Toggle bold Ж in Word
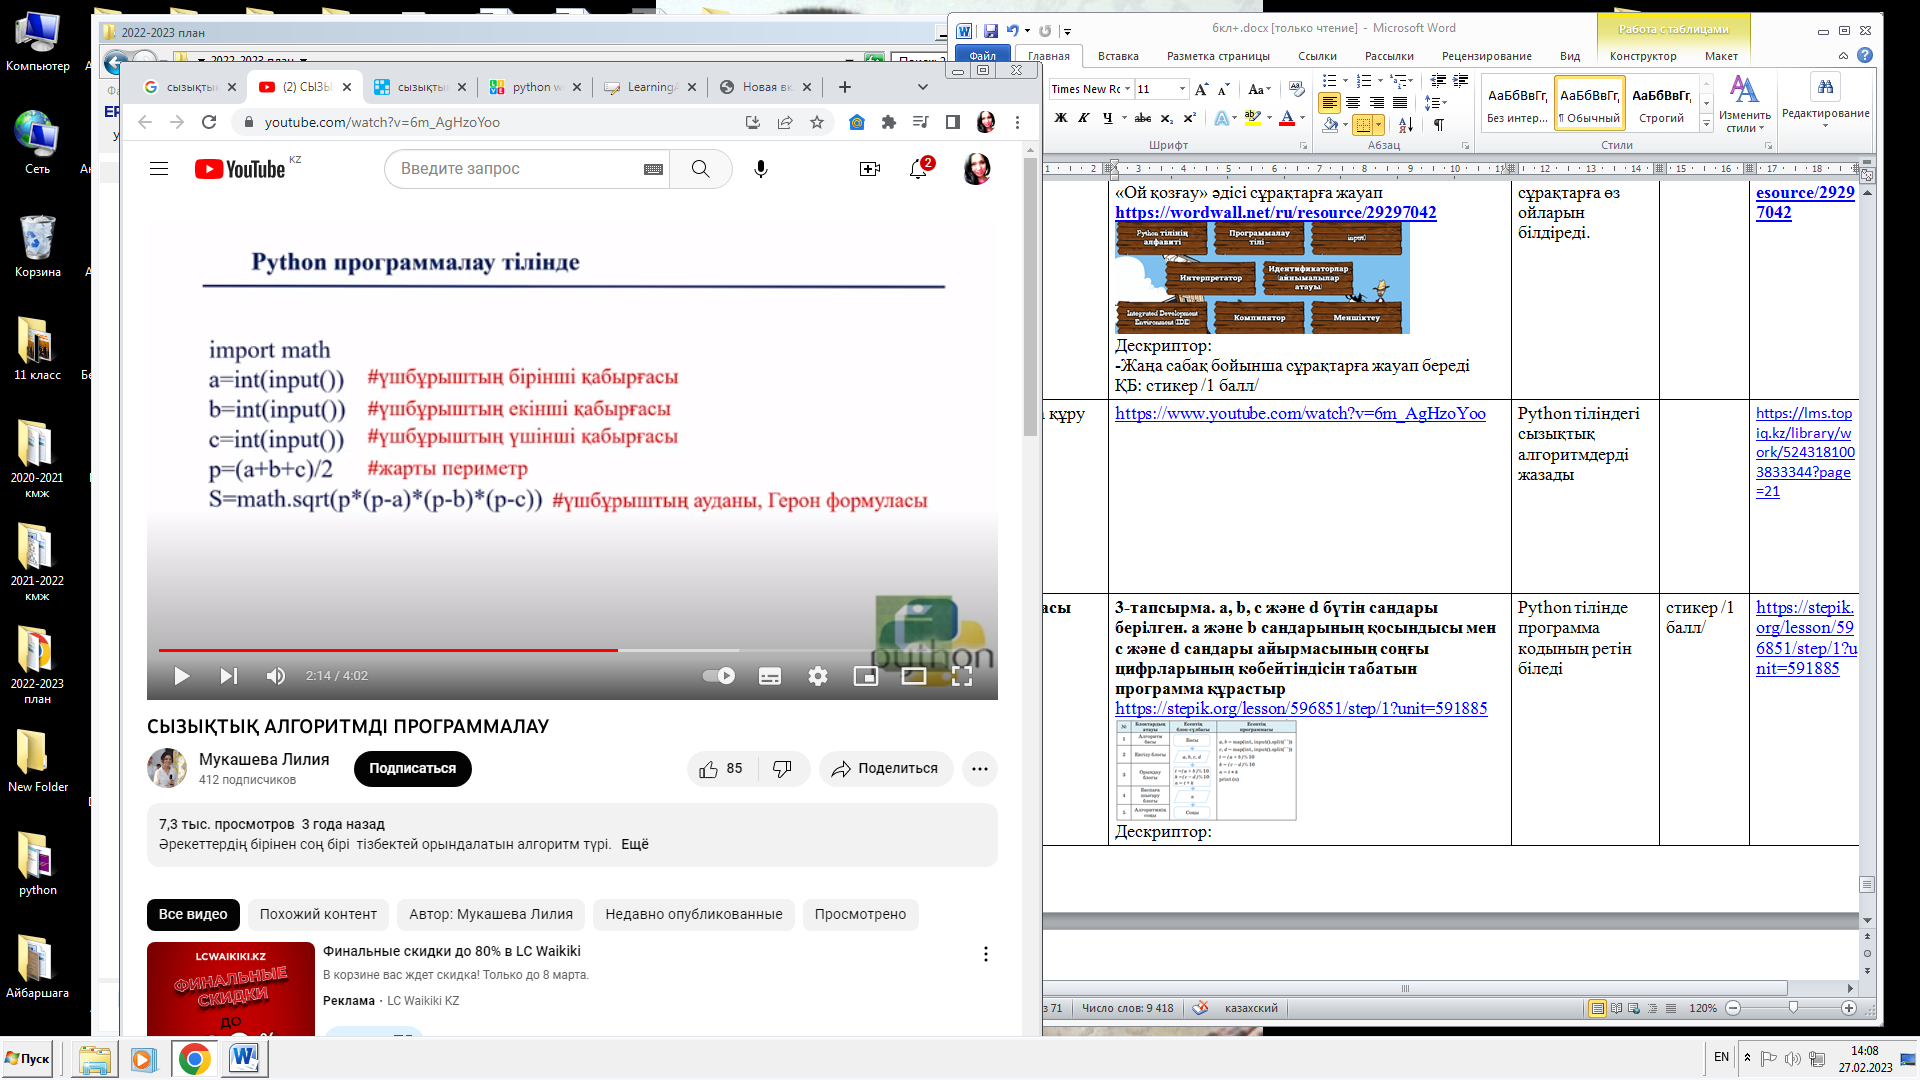 pyautogui.click(x=1061, y=118)
